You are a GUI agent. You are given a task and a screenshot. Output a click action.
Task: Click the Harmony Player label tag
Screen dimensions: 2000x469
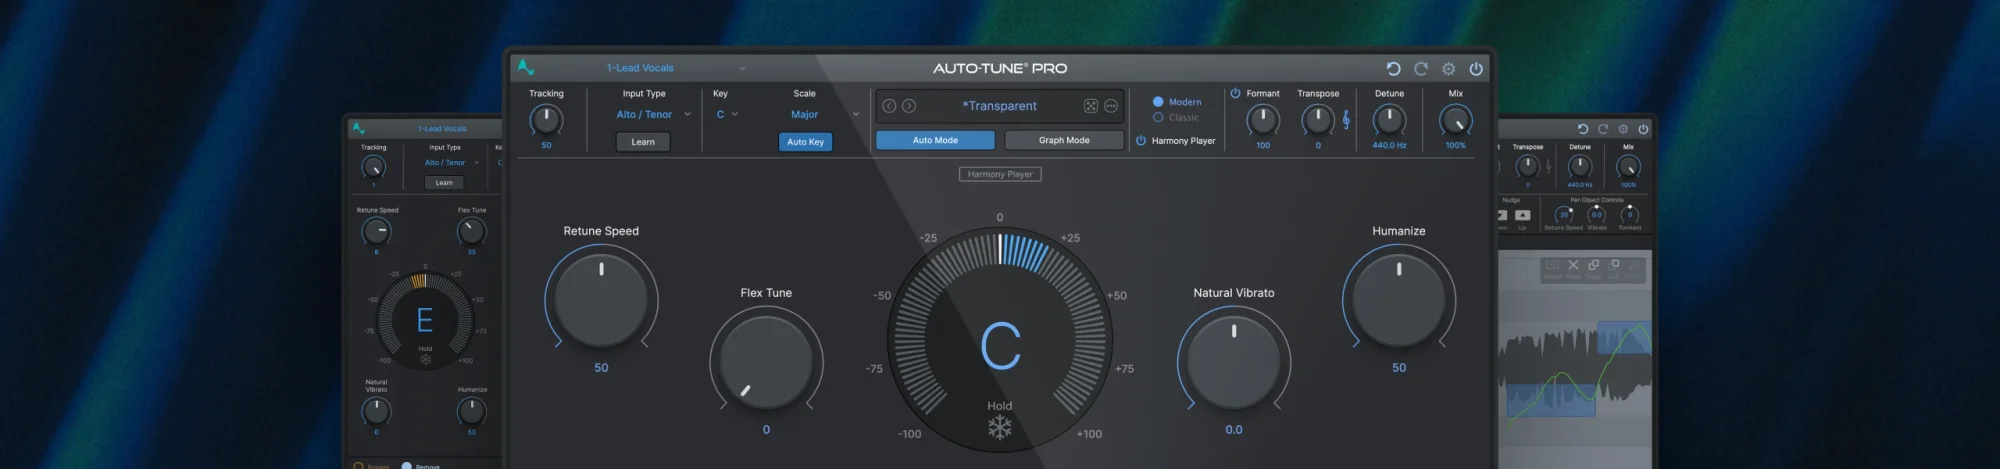click(1000, 174)
